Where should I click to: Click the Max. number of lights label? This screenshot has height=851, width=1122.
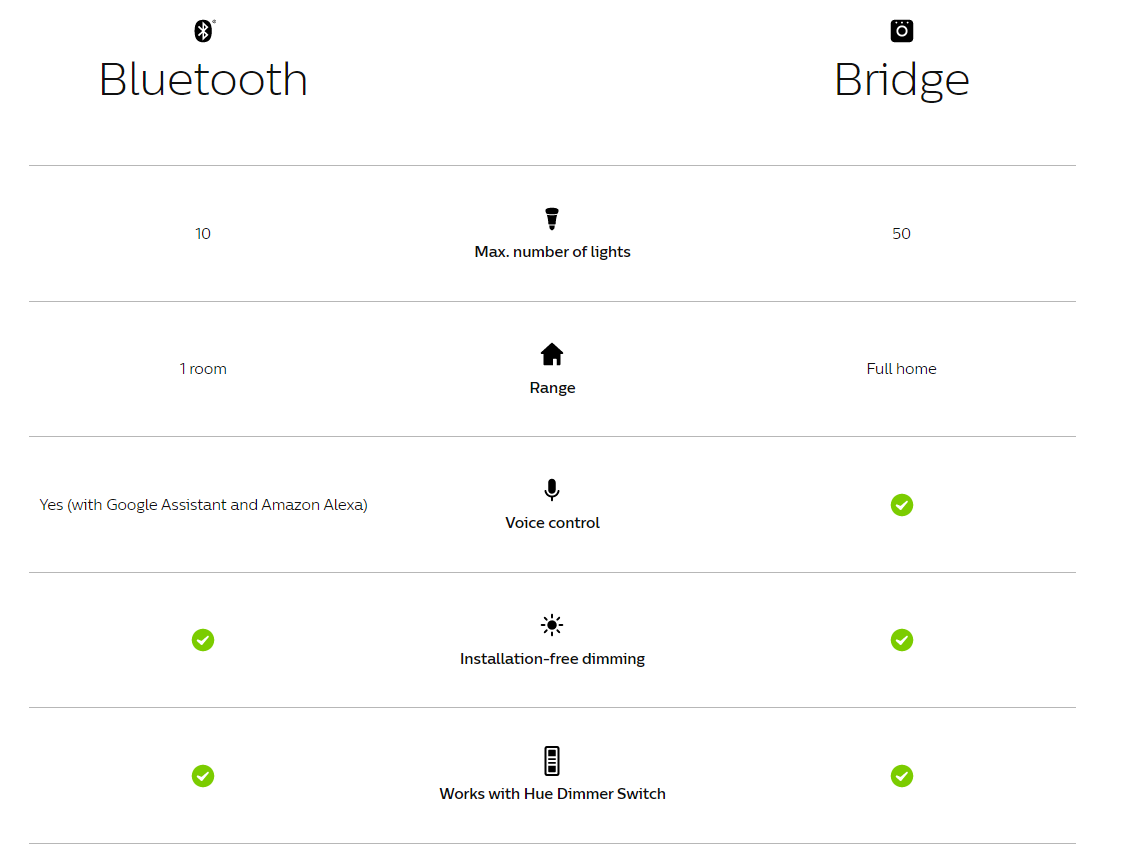pyautogui.click(x=552, y=252)
